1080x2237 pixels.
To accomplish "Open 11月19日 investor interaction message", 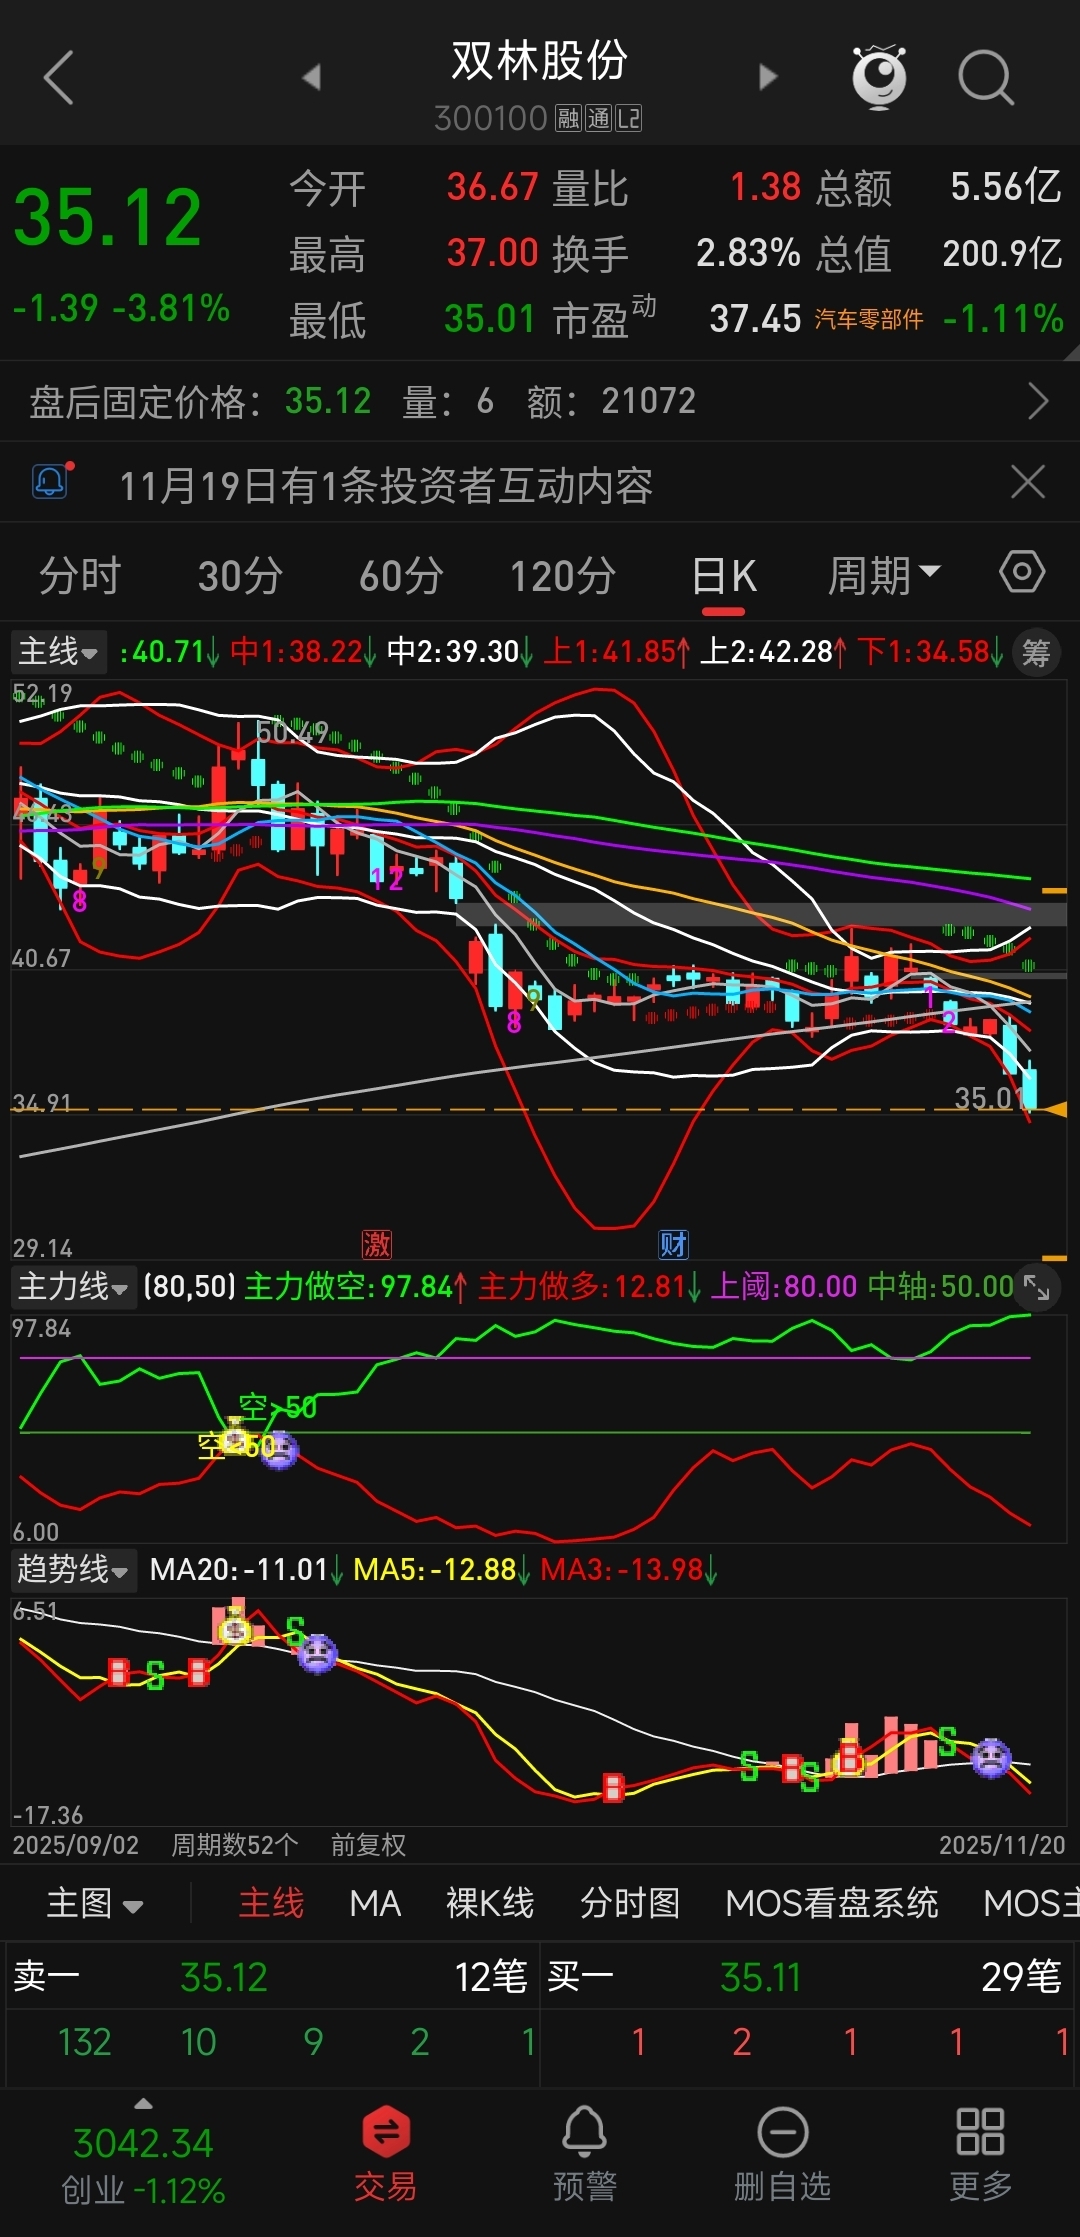I will point(386,486).
